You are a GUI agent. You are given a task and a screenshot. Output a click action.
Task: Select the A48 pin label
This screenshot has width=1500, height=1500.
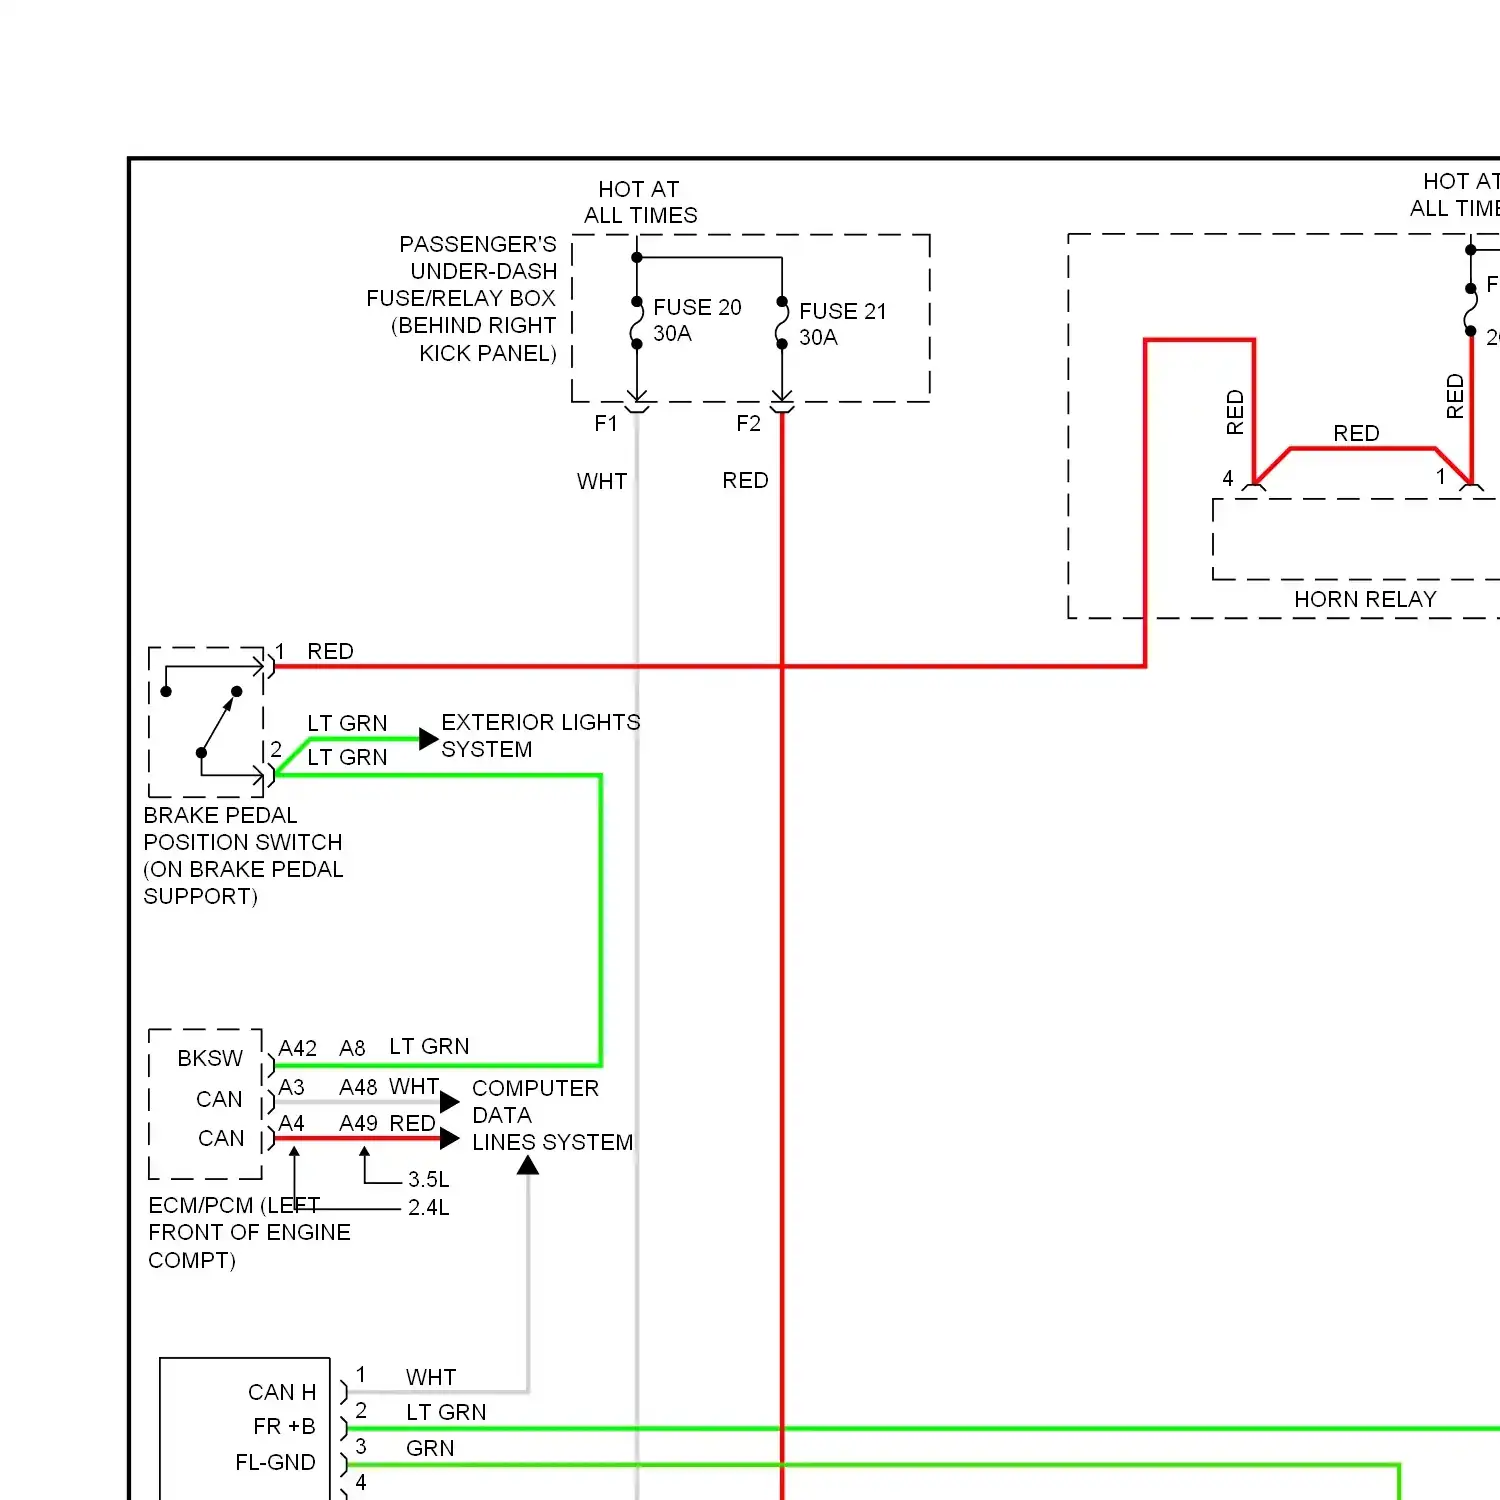click(358, 1087)
